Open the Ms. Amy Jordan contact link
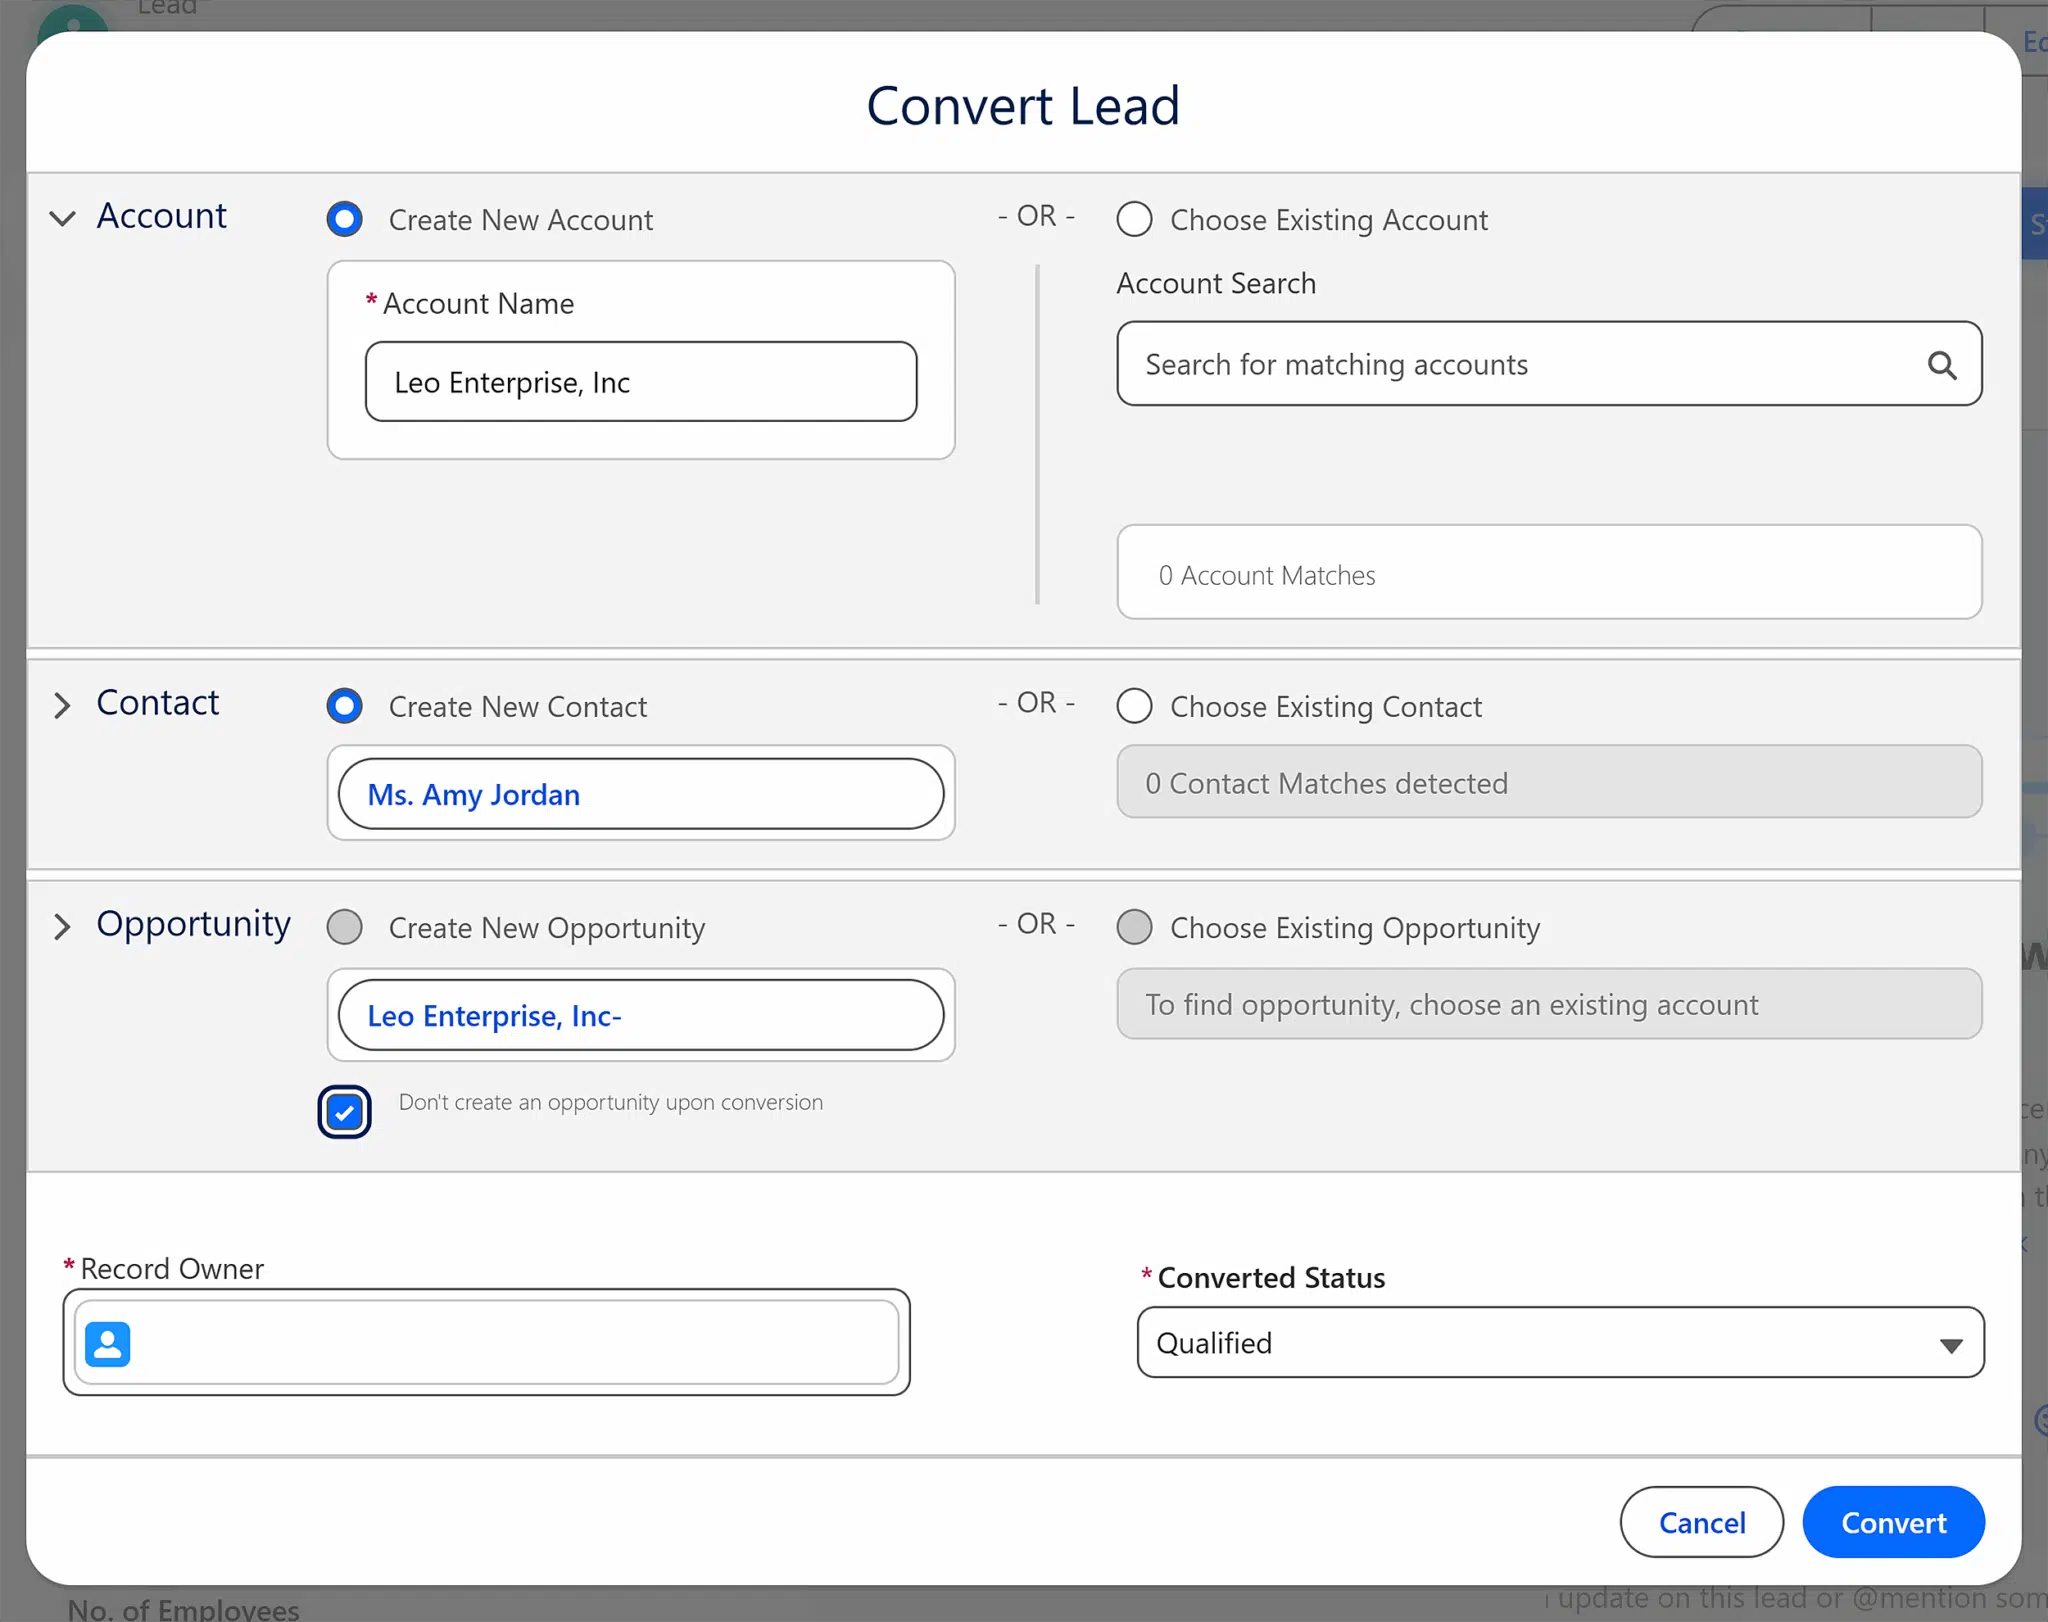Viewport: 2048px width, 1622px height. pos(473,794)
